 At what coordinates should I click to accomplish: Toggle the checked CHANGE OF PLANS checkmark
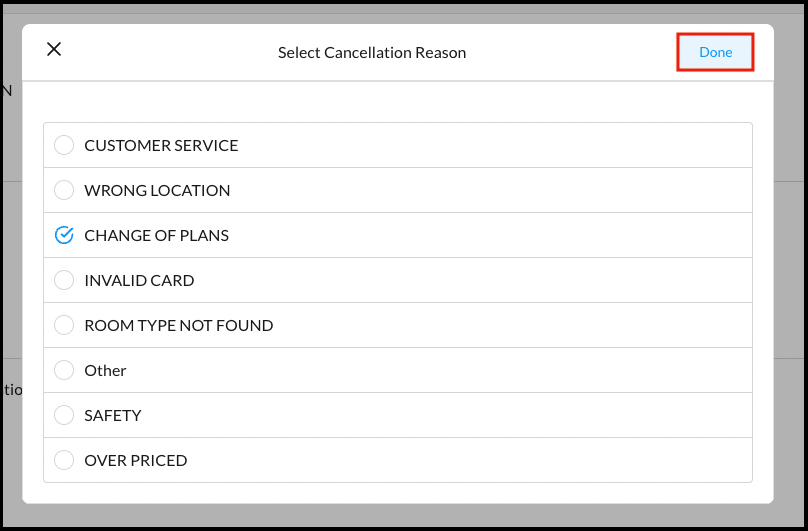[x=64, y=235]
